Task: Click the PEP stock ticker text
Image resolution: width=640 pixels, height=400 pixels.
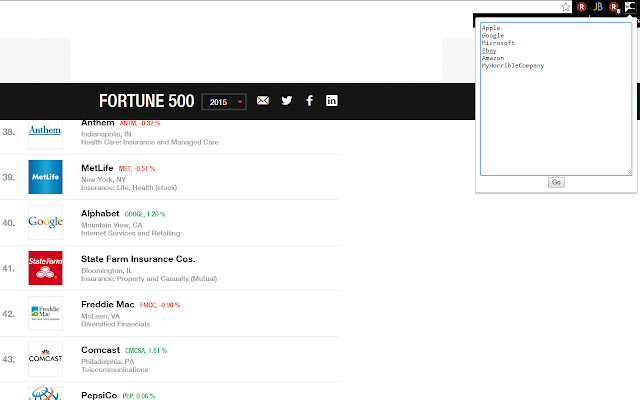Action: click(139, 396)
